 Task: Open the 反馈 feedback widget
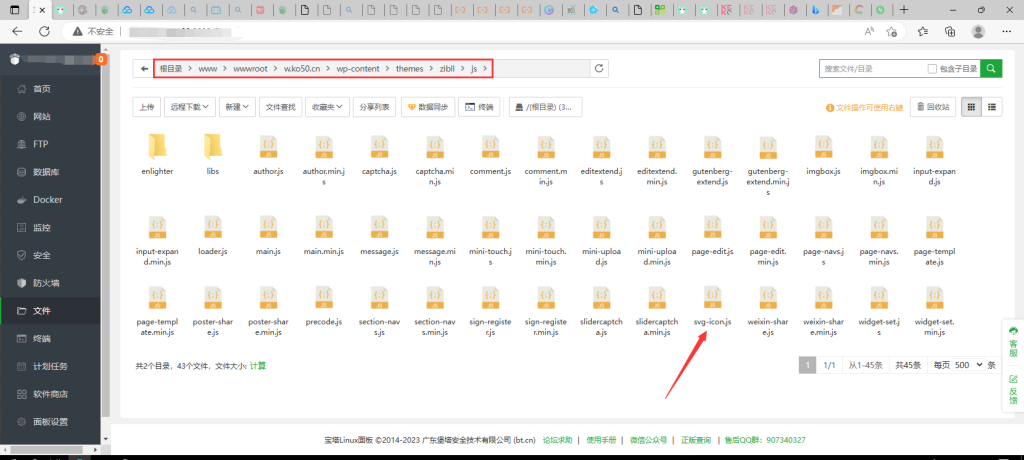coord(1013,389)
